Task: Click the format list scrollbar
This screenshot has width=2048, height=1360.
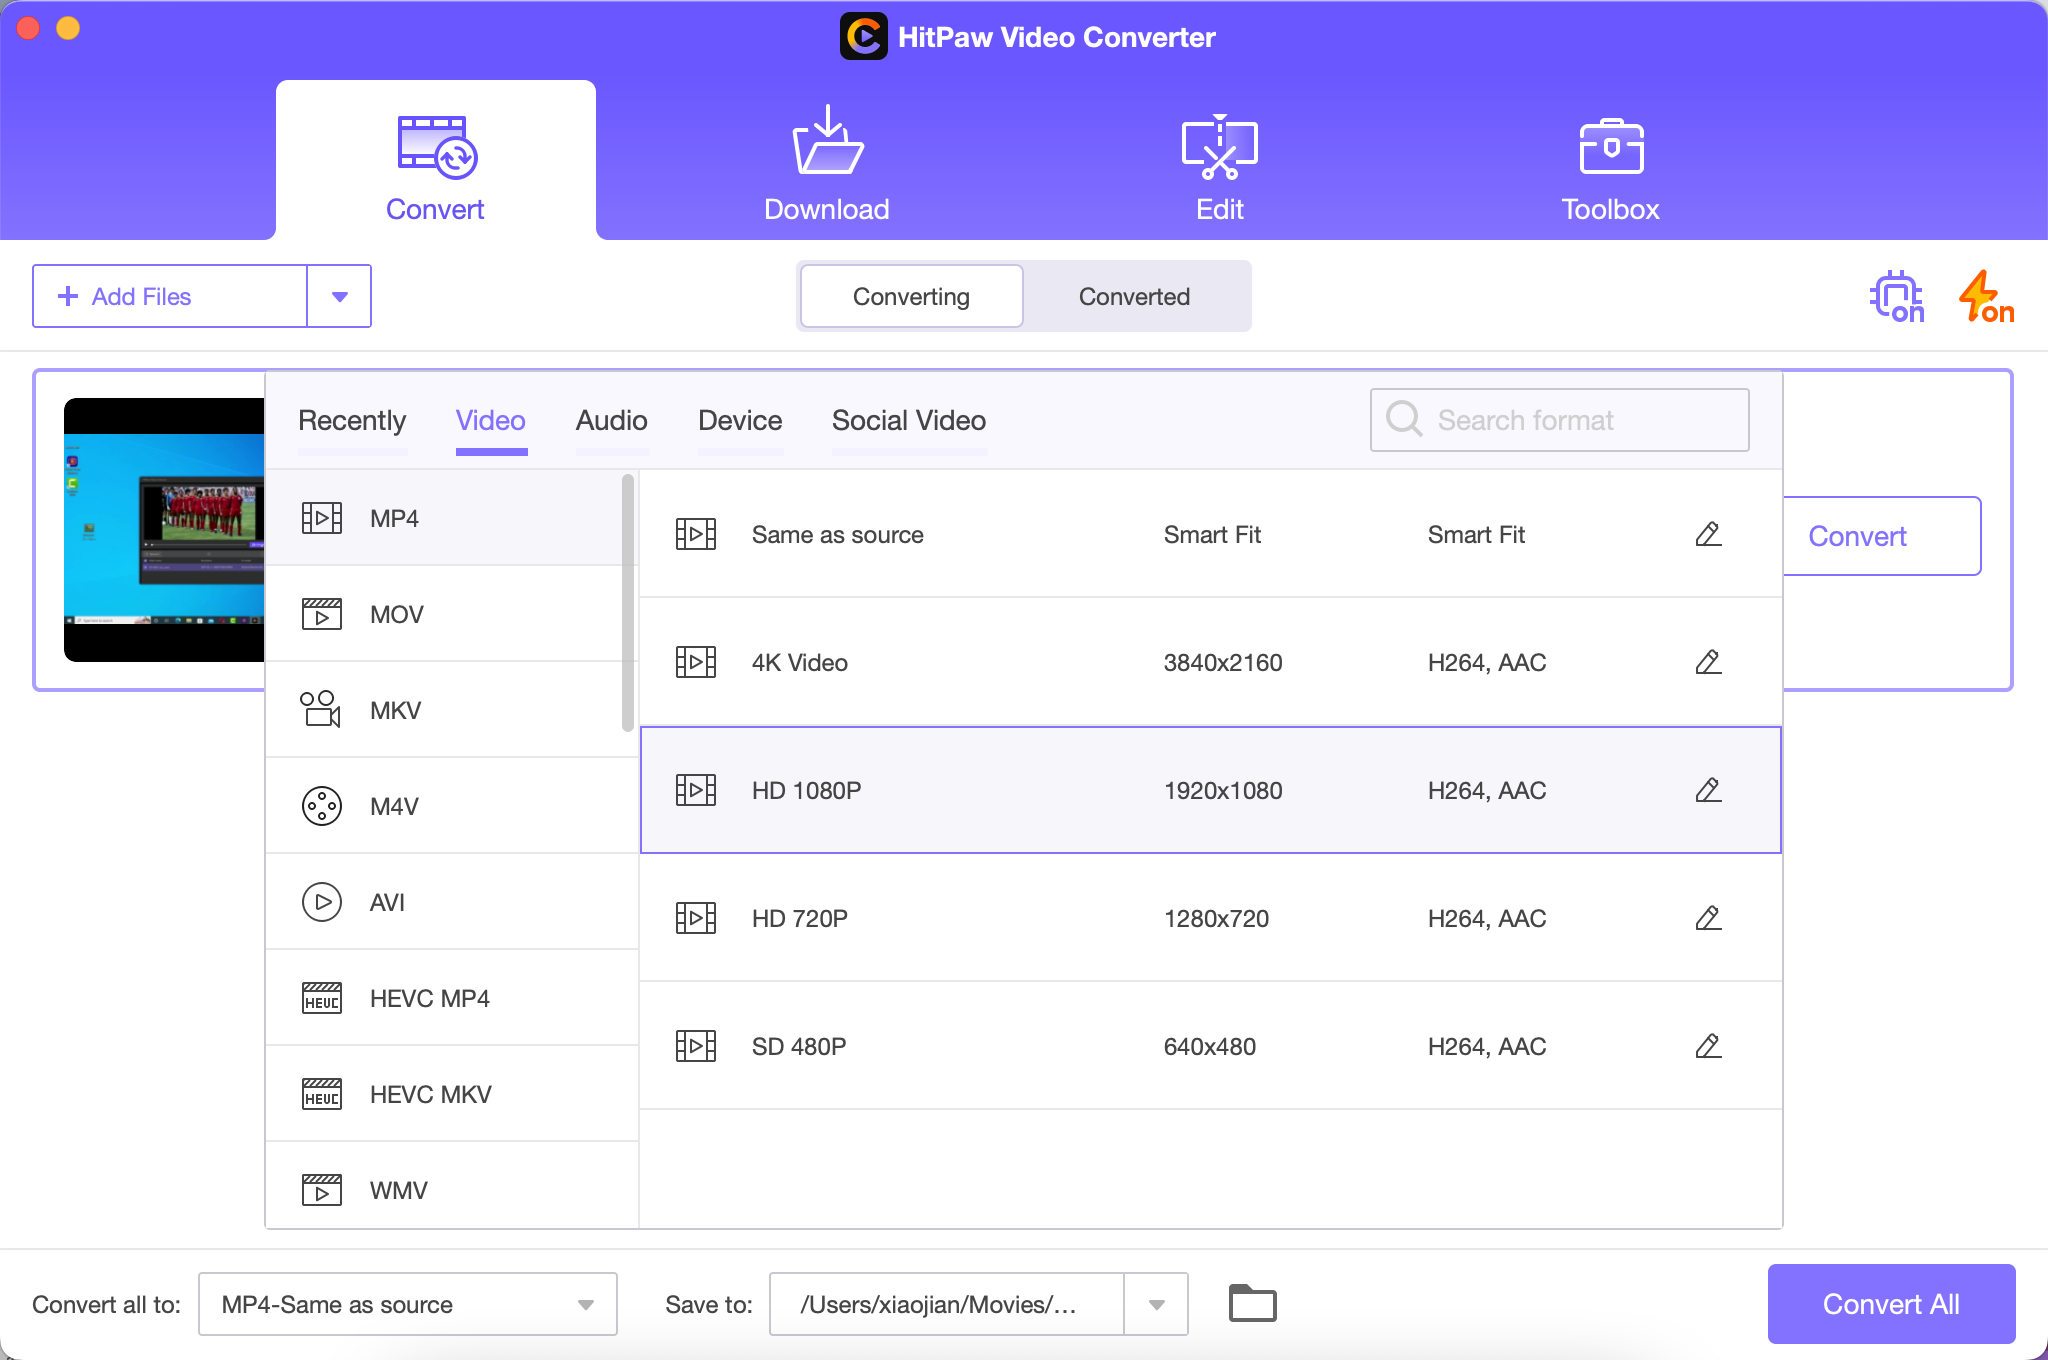Action: pos(628,602)
